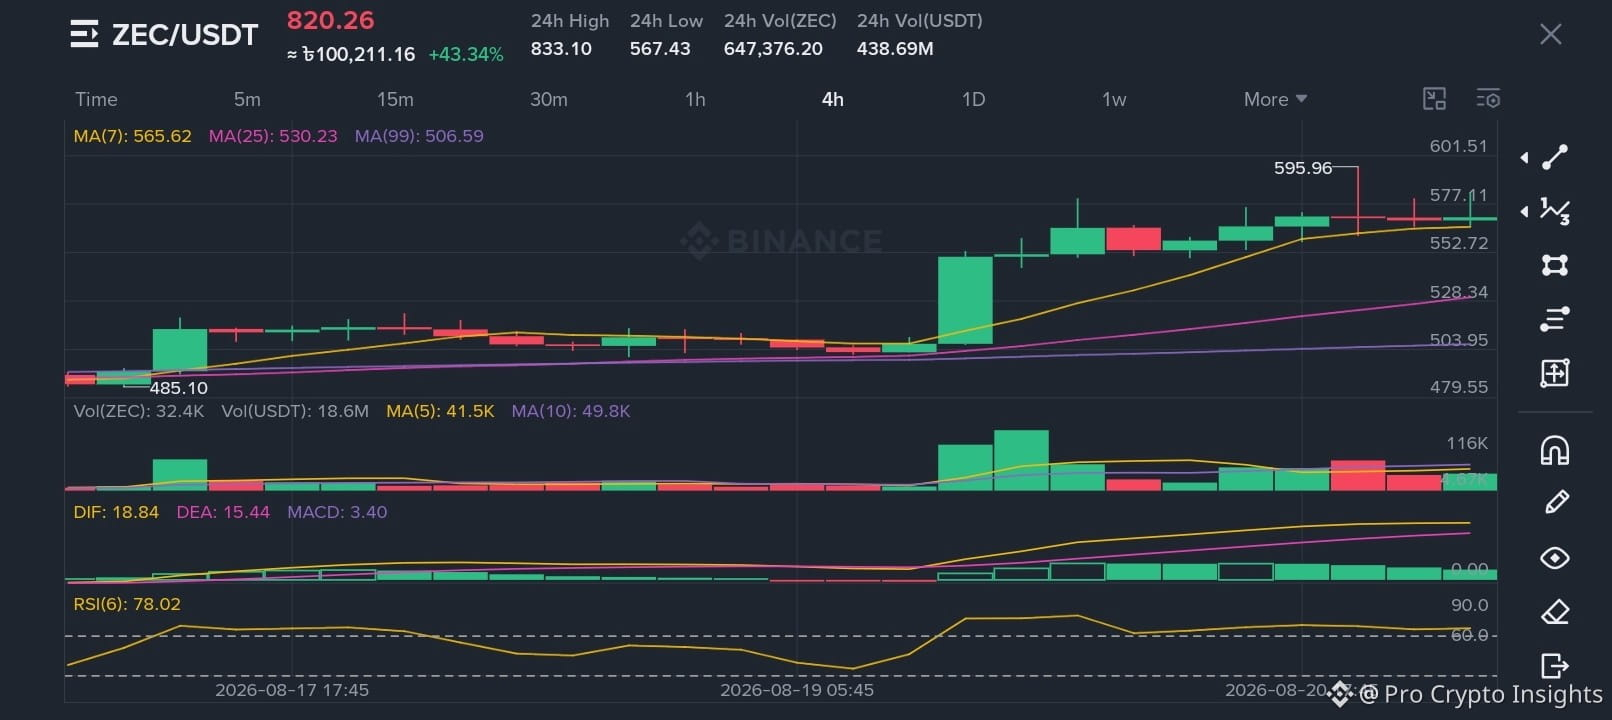The height and width of the screenshot is (720, 1612).
Task: Toggle drawings visibility with eye icon
Action: 1555,557
